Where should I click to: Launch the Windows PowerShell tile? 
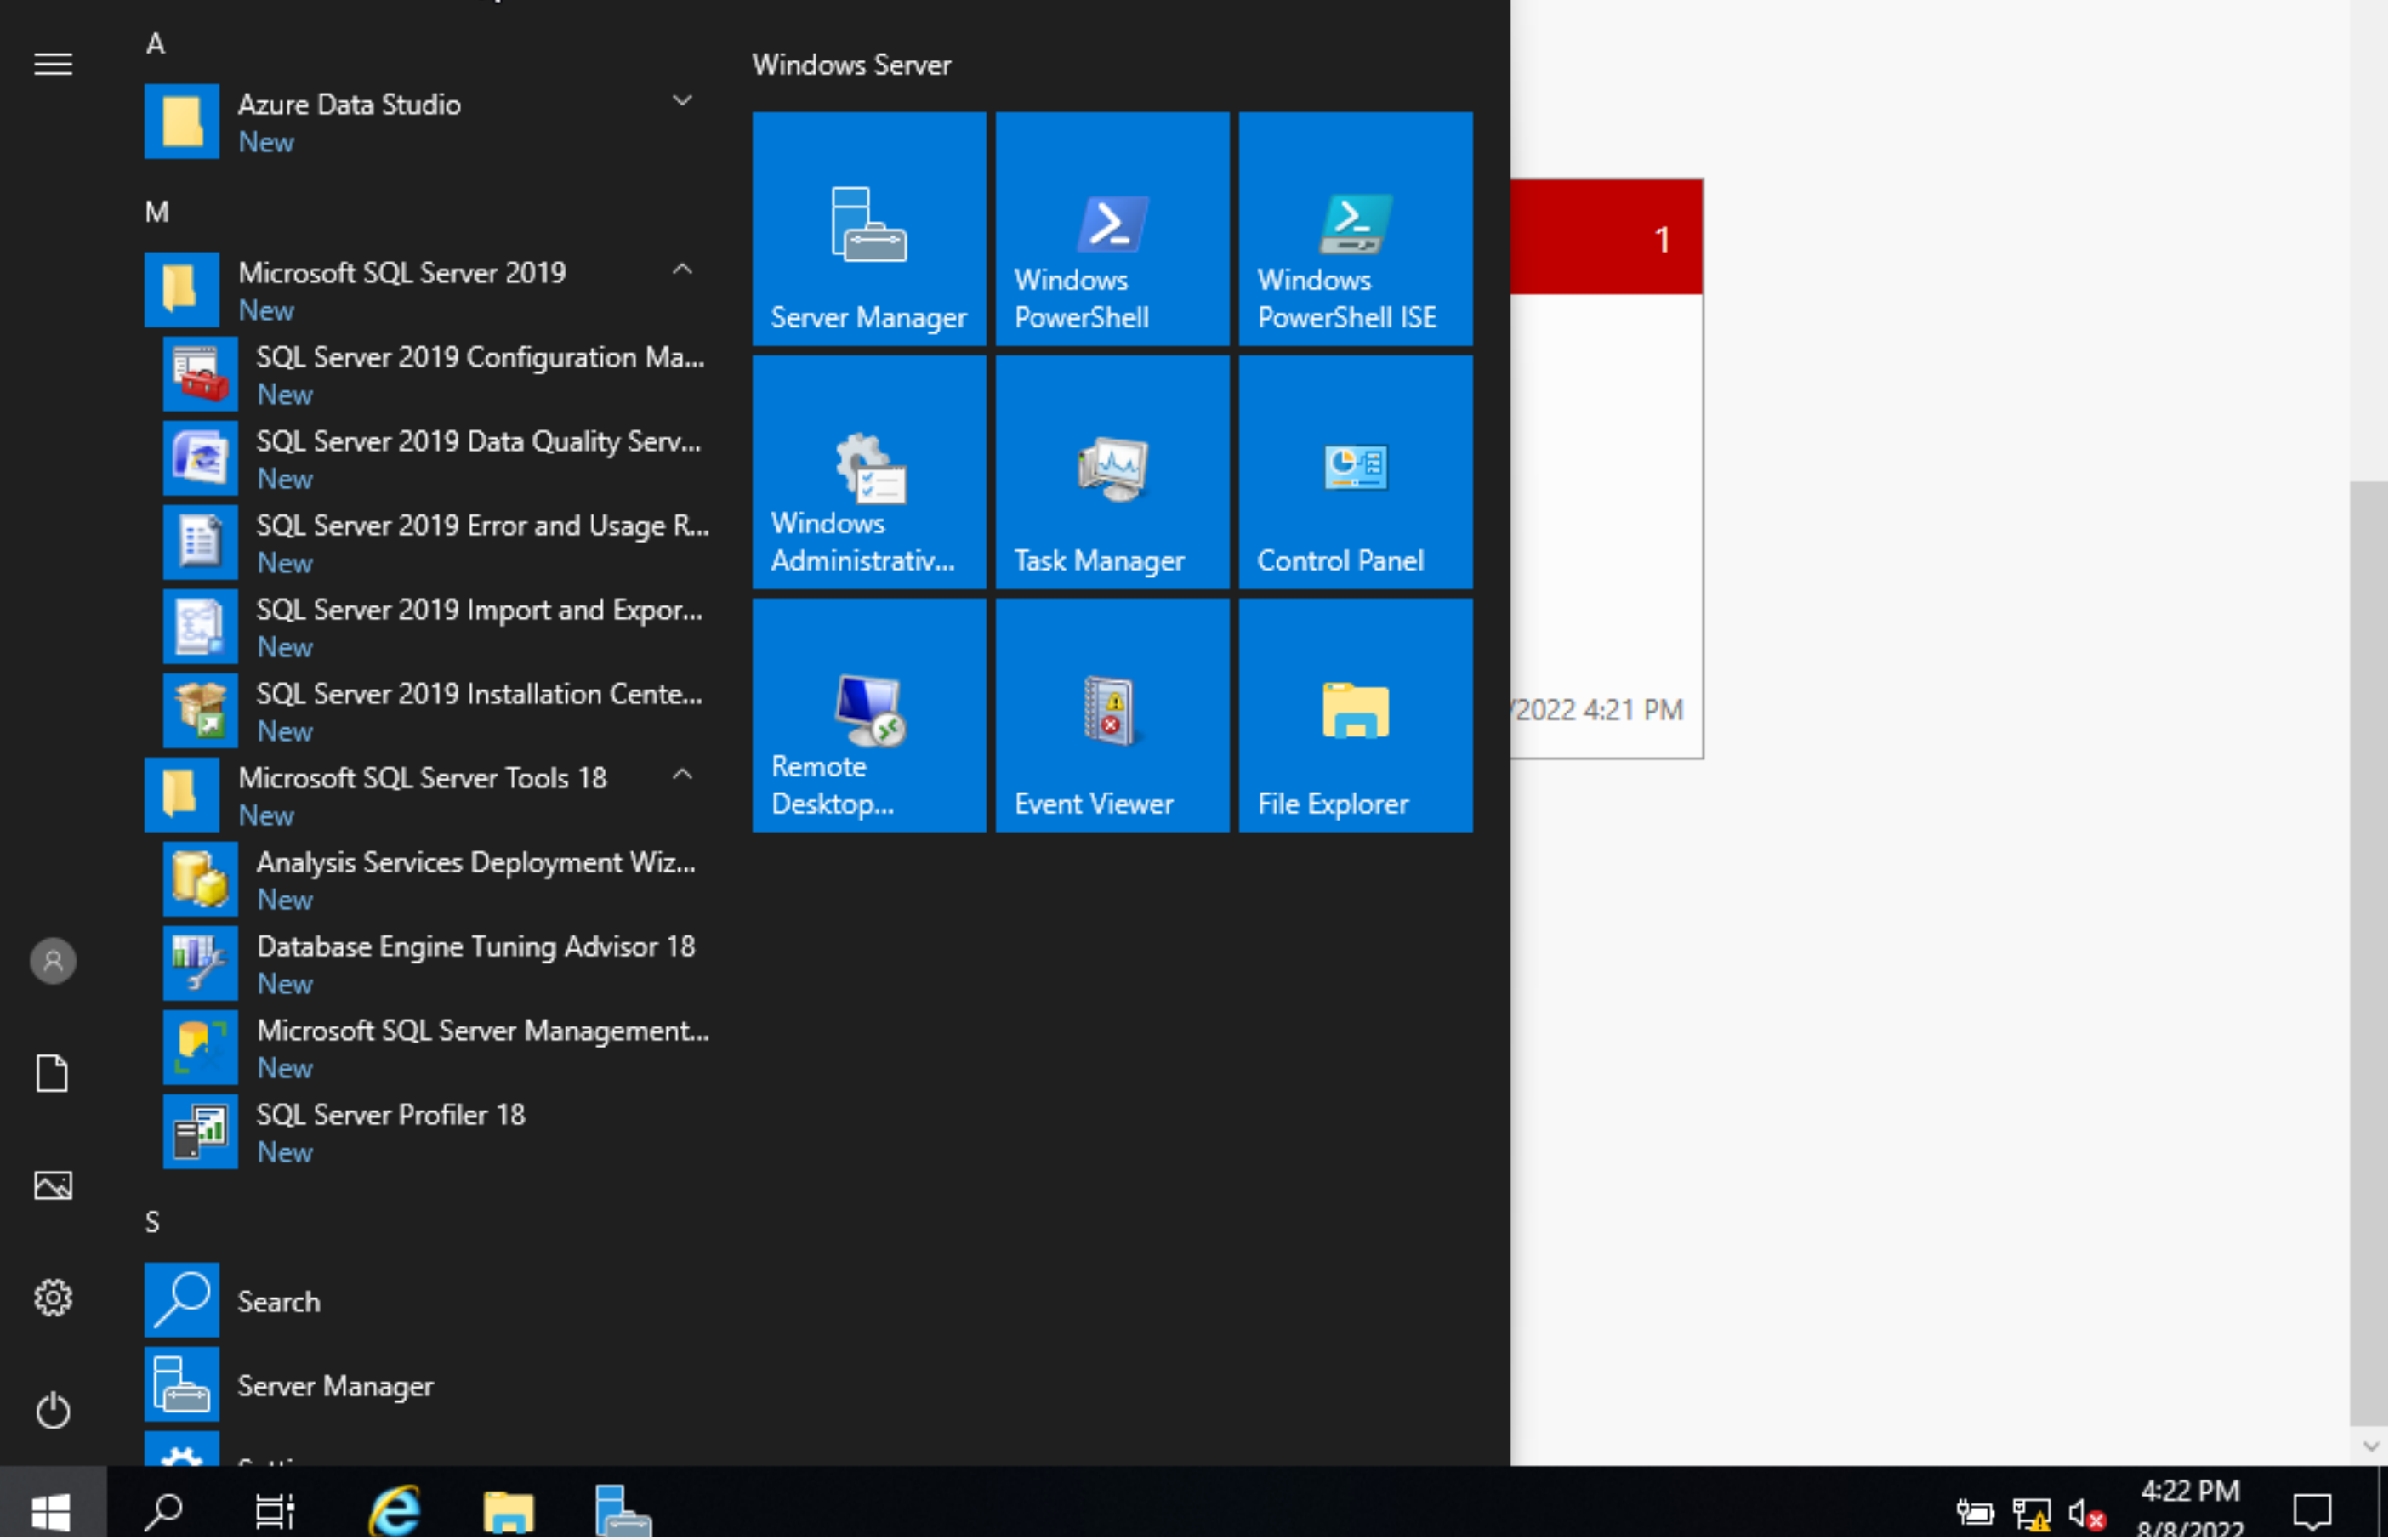pyautogui.click(x=1112, y=229)
